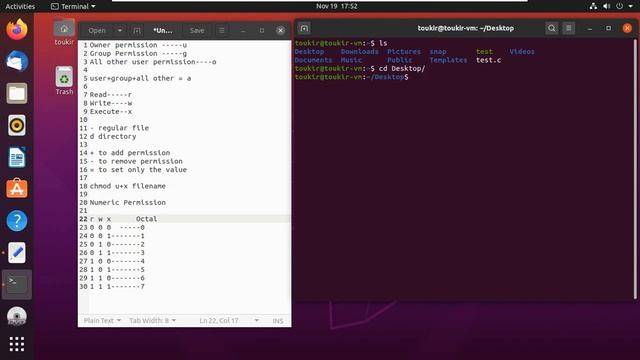Click the Save button in text editor
The image size is (640, 360).
197,31
